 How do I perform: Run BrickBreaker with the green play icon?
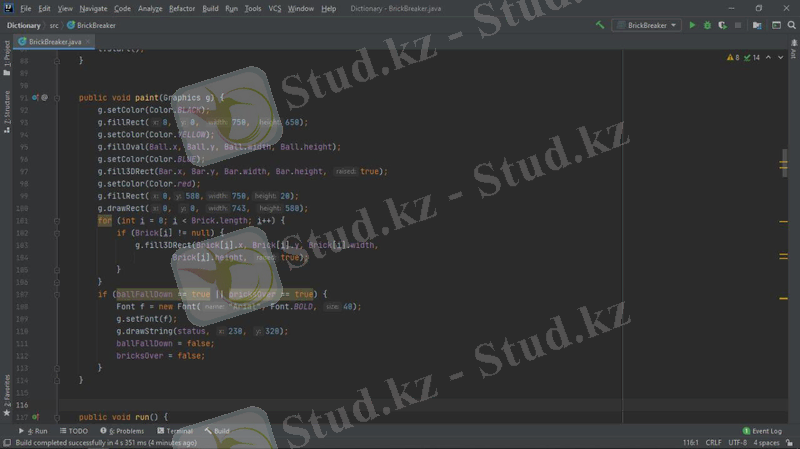point(692,25)
